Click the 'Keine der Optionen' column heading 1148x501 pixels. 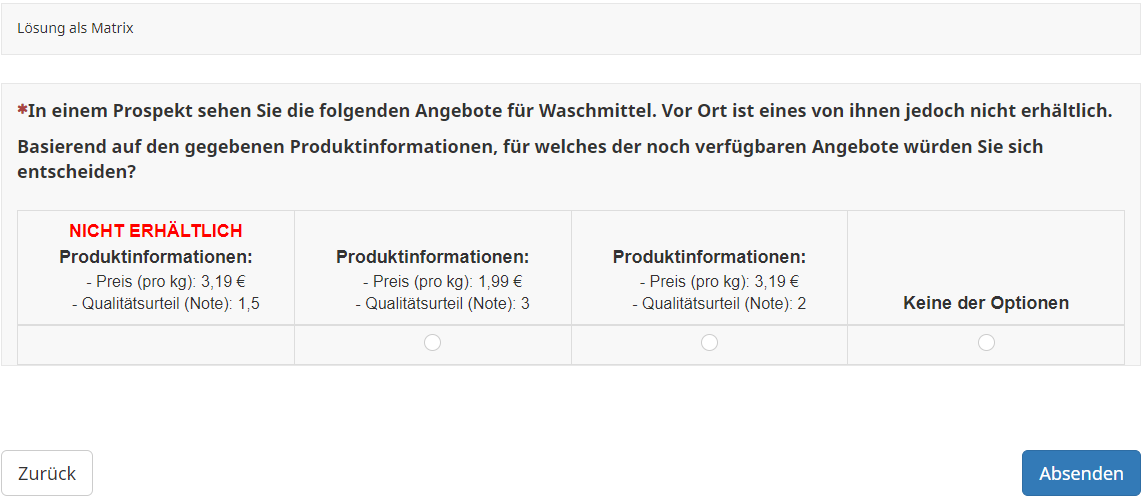point(986,303)
